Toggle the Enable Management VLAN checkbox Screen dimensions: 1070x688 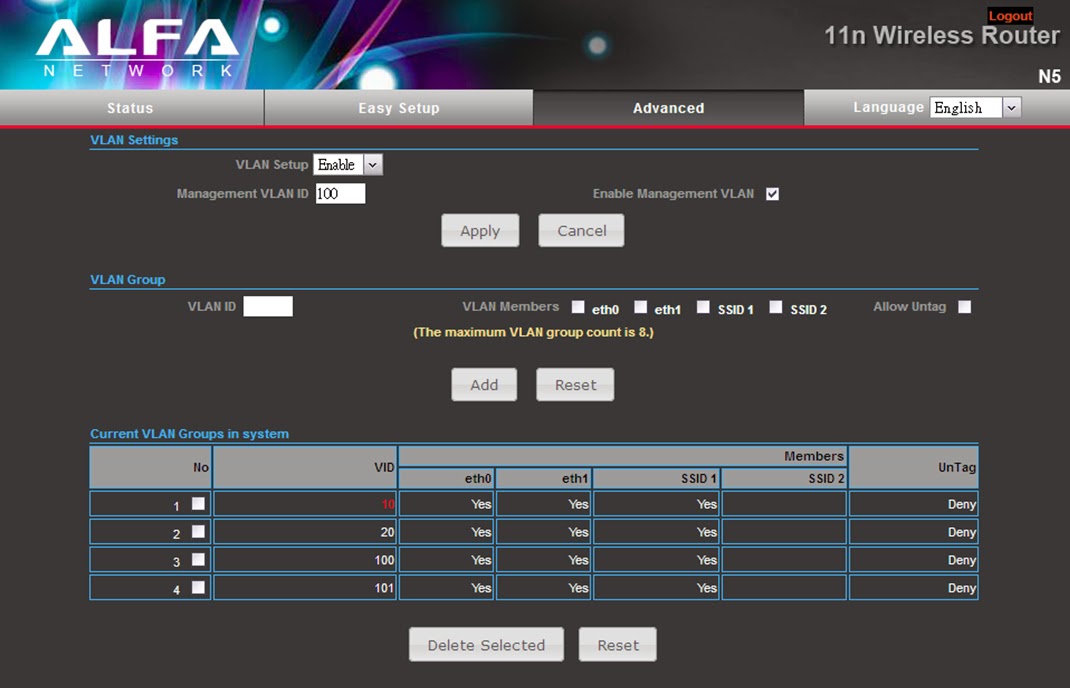[x=772, y=194]
